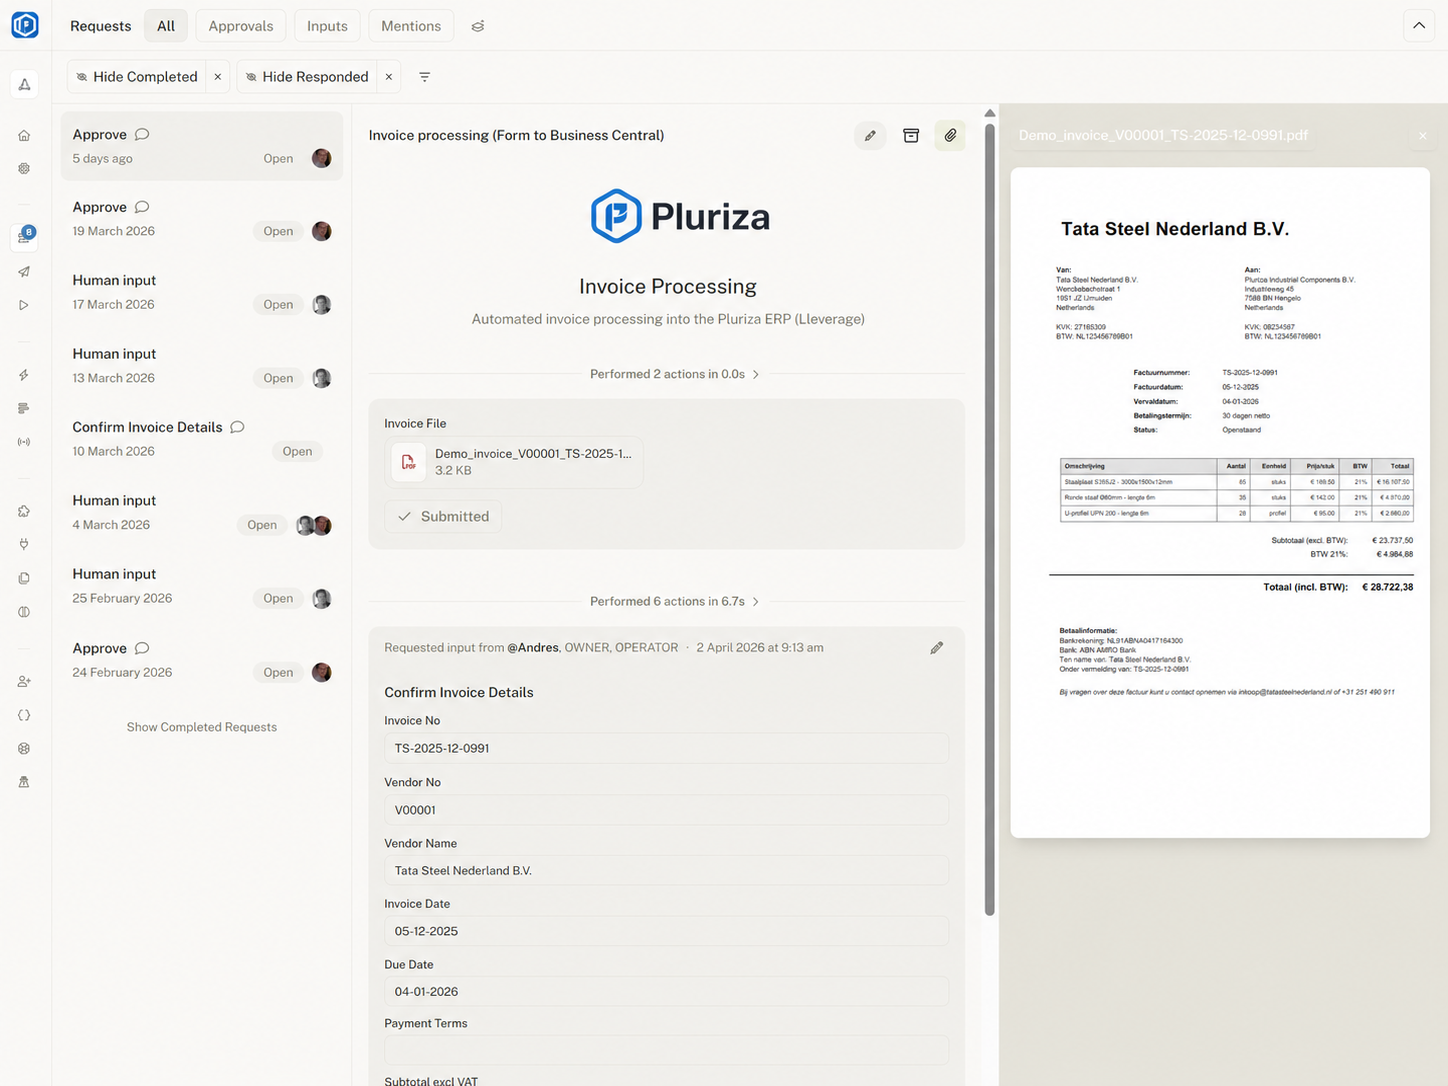Toggle the Hide Completed filter chip
This screenshot has width=1448, height=1086.
click(x=137, y=77)
